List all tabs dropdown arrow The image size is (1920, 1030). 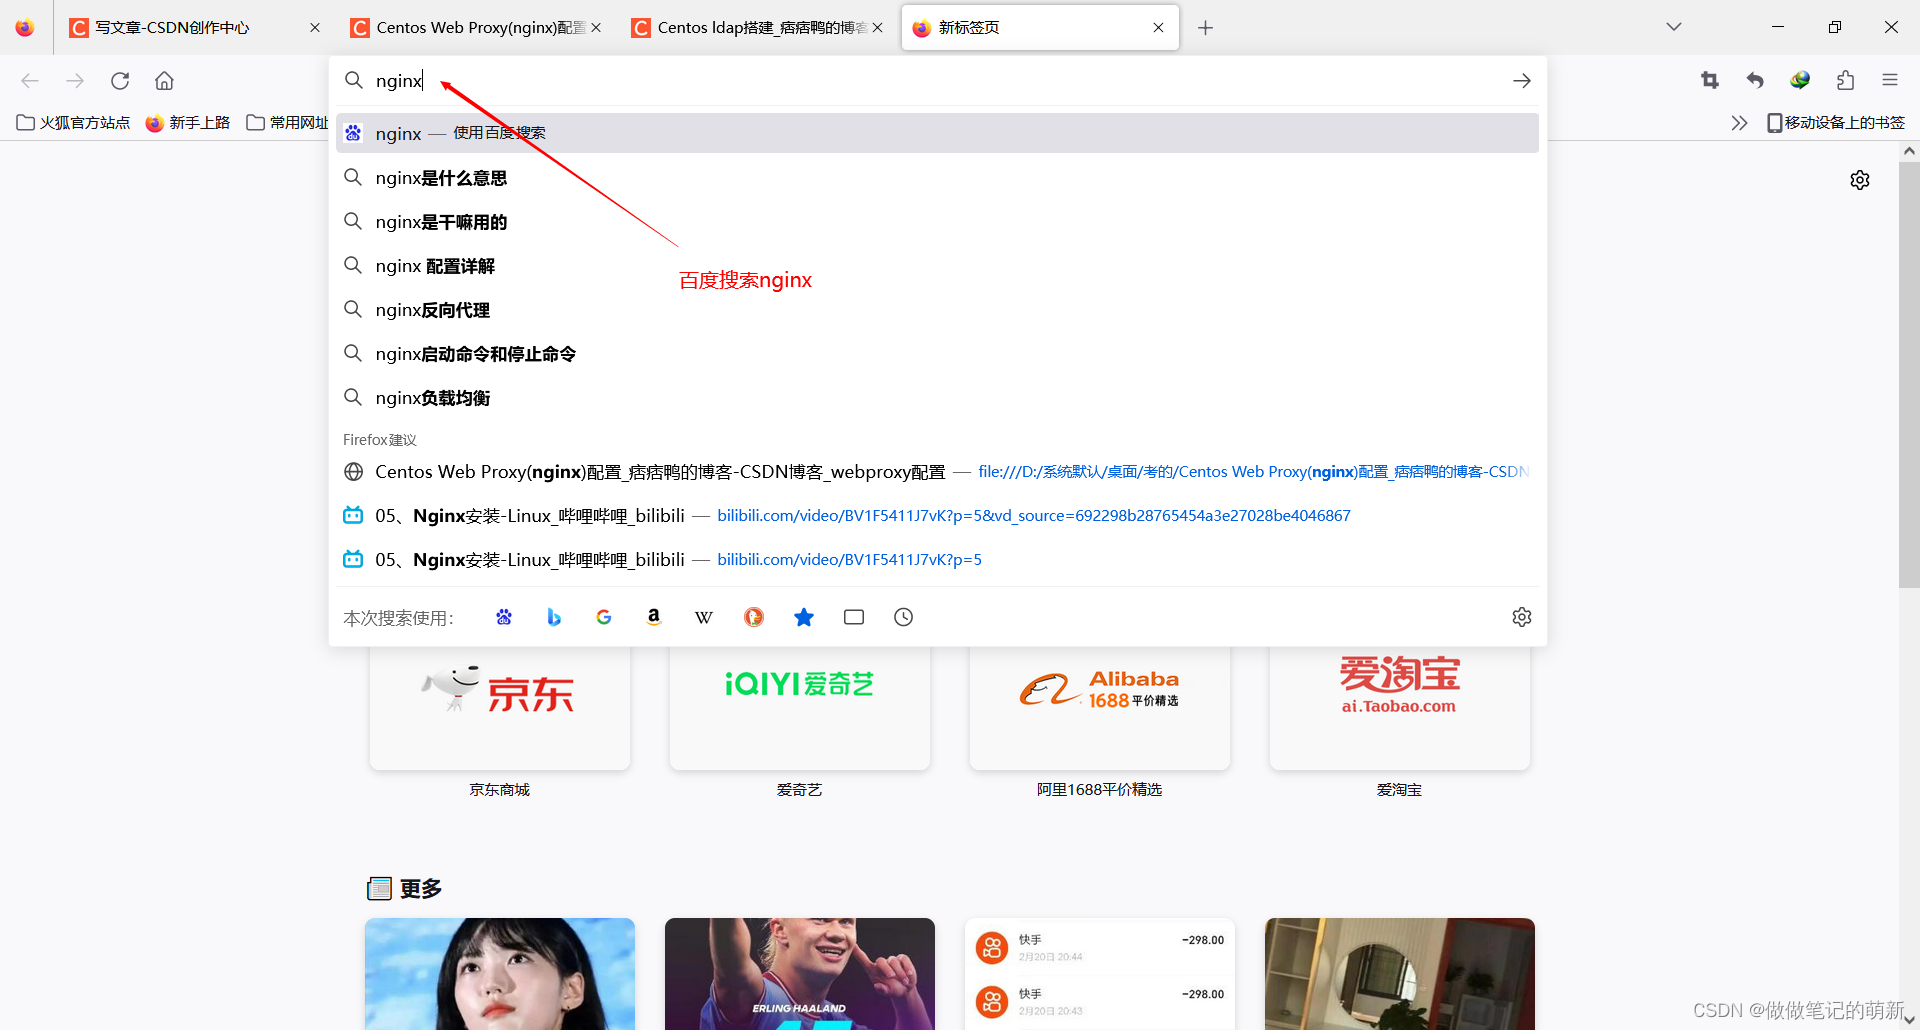coord(1674,28)
